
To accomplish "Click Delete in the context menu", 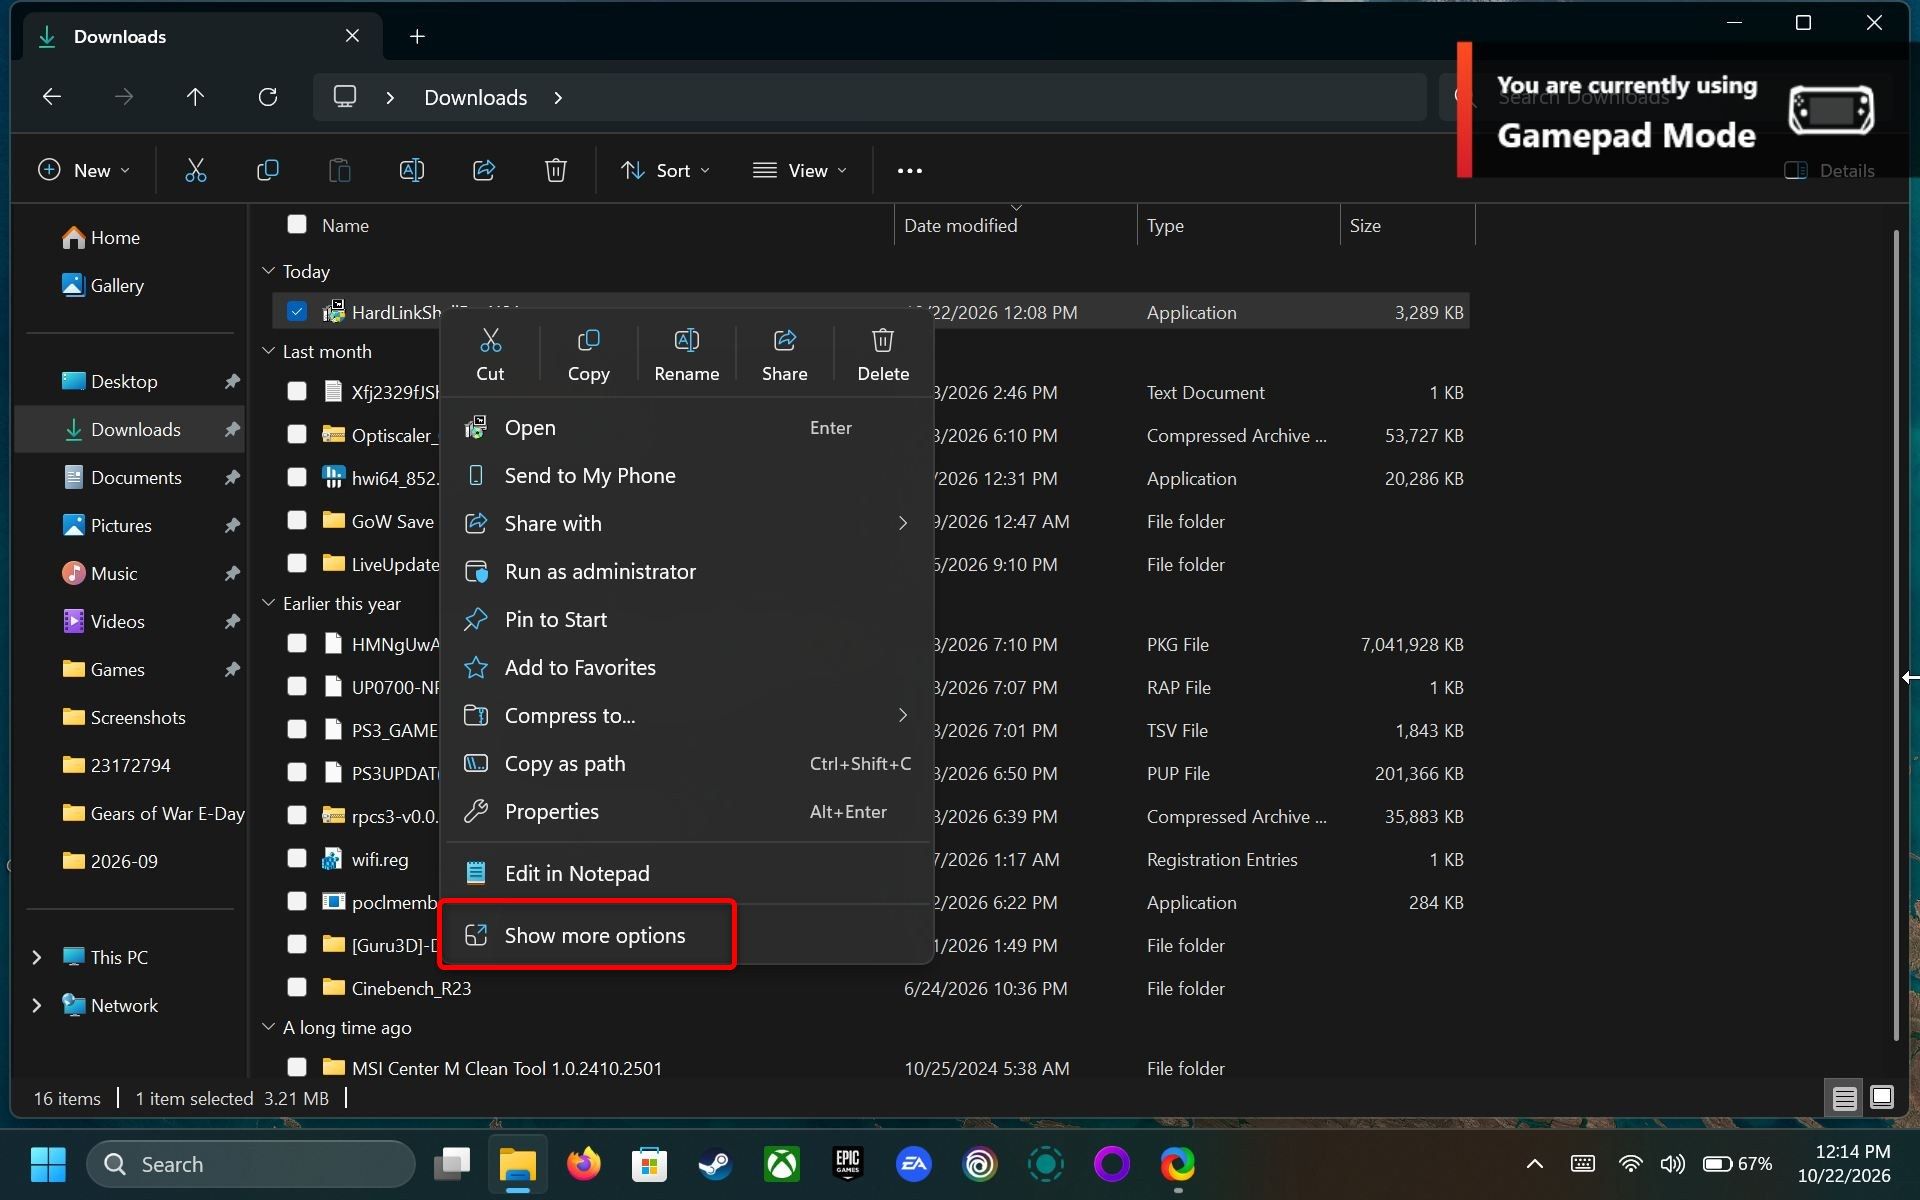I will pyautogui.click(x=882, y=354).
